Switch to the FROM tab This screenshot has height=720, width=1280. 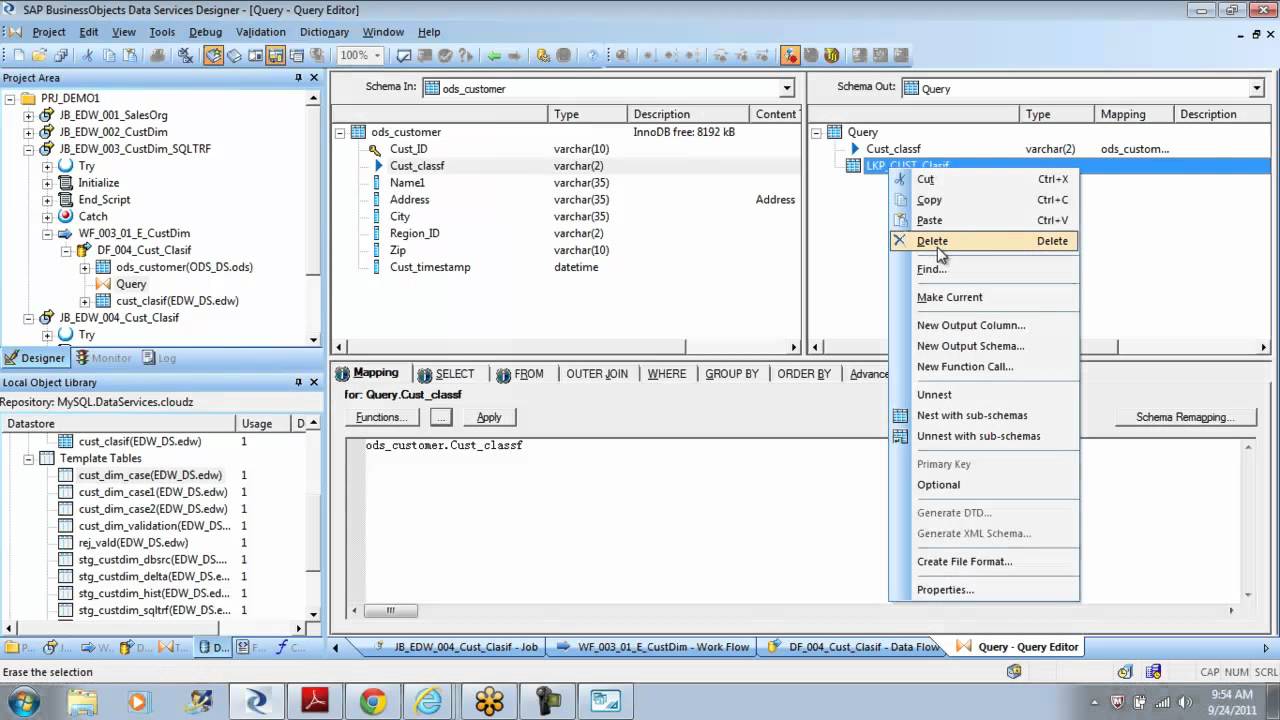(x=520, y=374)
